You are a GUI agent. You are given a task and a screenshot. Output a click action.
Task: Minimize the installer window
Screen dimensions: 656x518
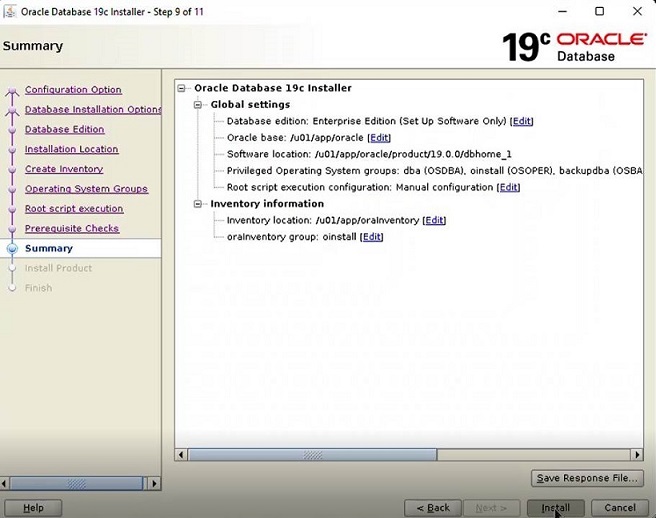(x=563, y=11)
